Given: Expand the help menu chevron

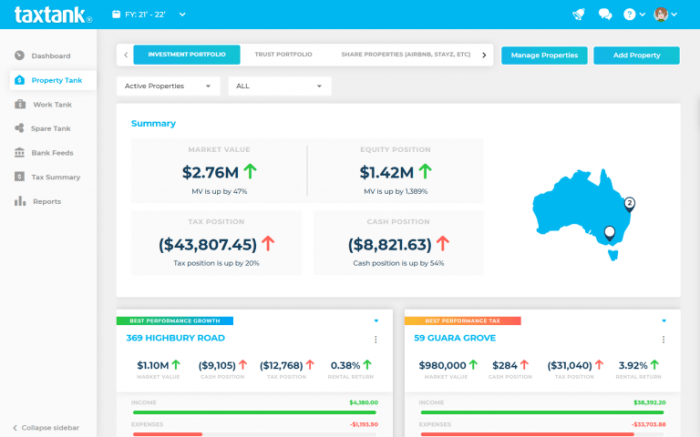Looking at the screenshot, I should coord(642,14).
